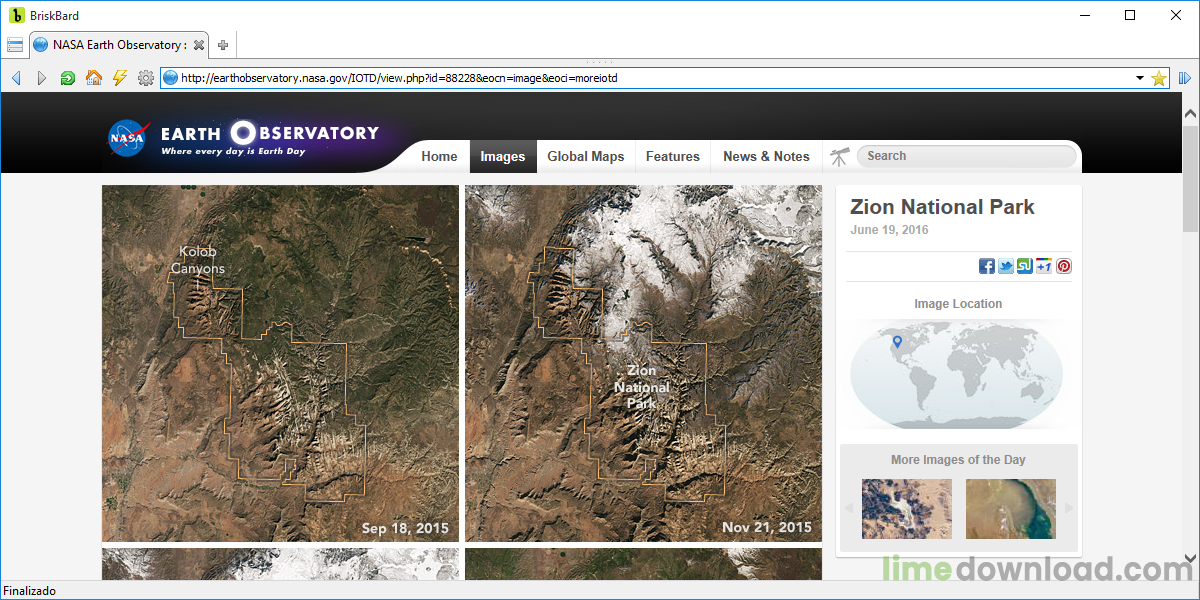Show next More Images with right arrow
1200x600 pixels.
(1068, 508)
